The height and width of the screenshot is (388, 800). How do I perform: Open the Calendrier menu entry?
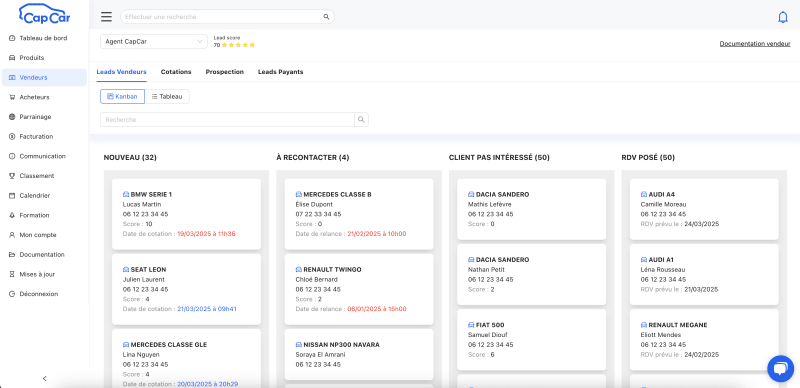(44, 196)
